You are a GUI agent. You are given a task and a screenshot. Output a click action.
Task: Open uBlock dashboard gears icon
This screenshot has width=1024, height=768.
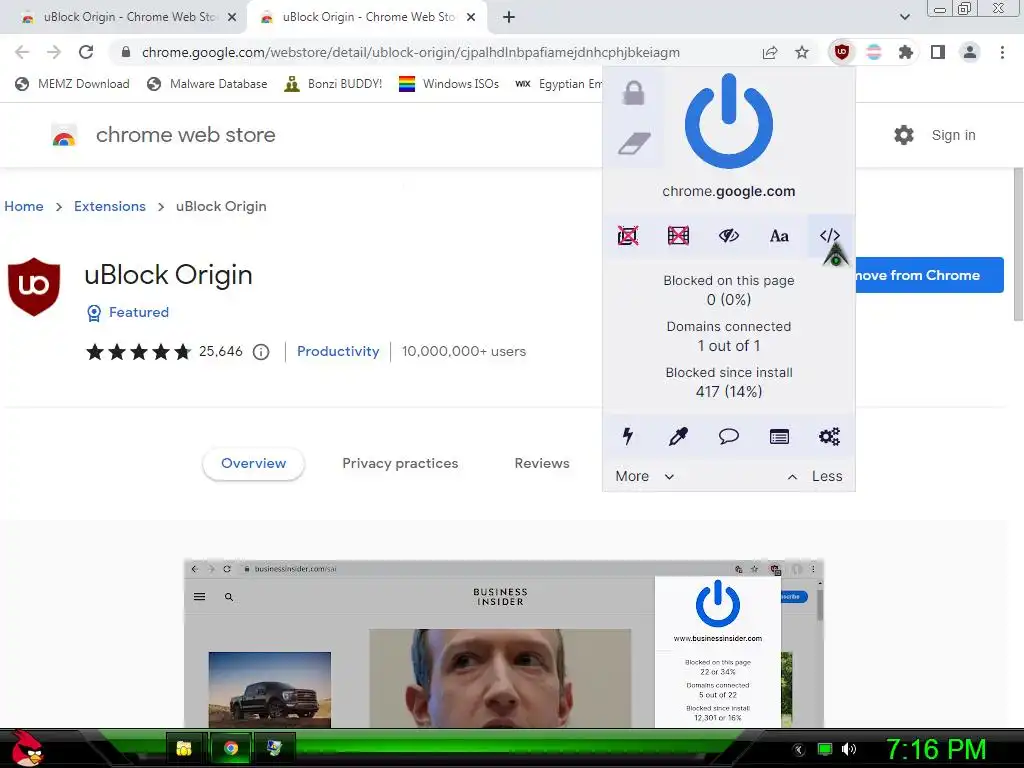coord(829,436)
